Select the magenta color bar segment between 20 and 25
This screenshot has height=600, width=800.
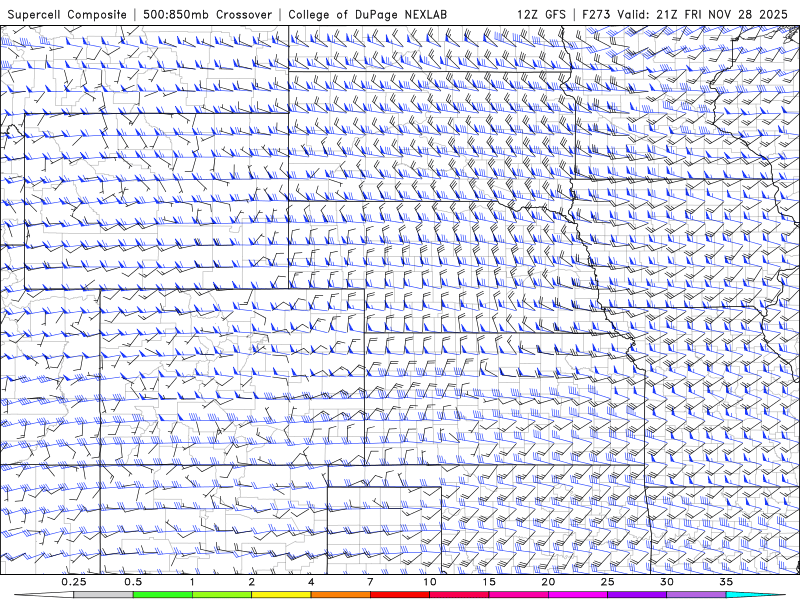pos(578,595)
